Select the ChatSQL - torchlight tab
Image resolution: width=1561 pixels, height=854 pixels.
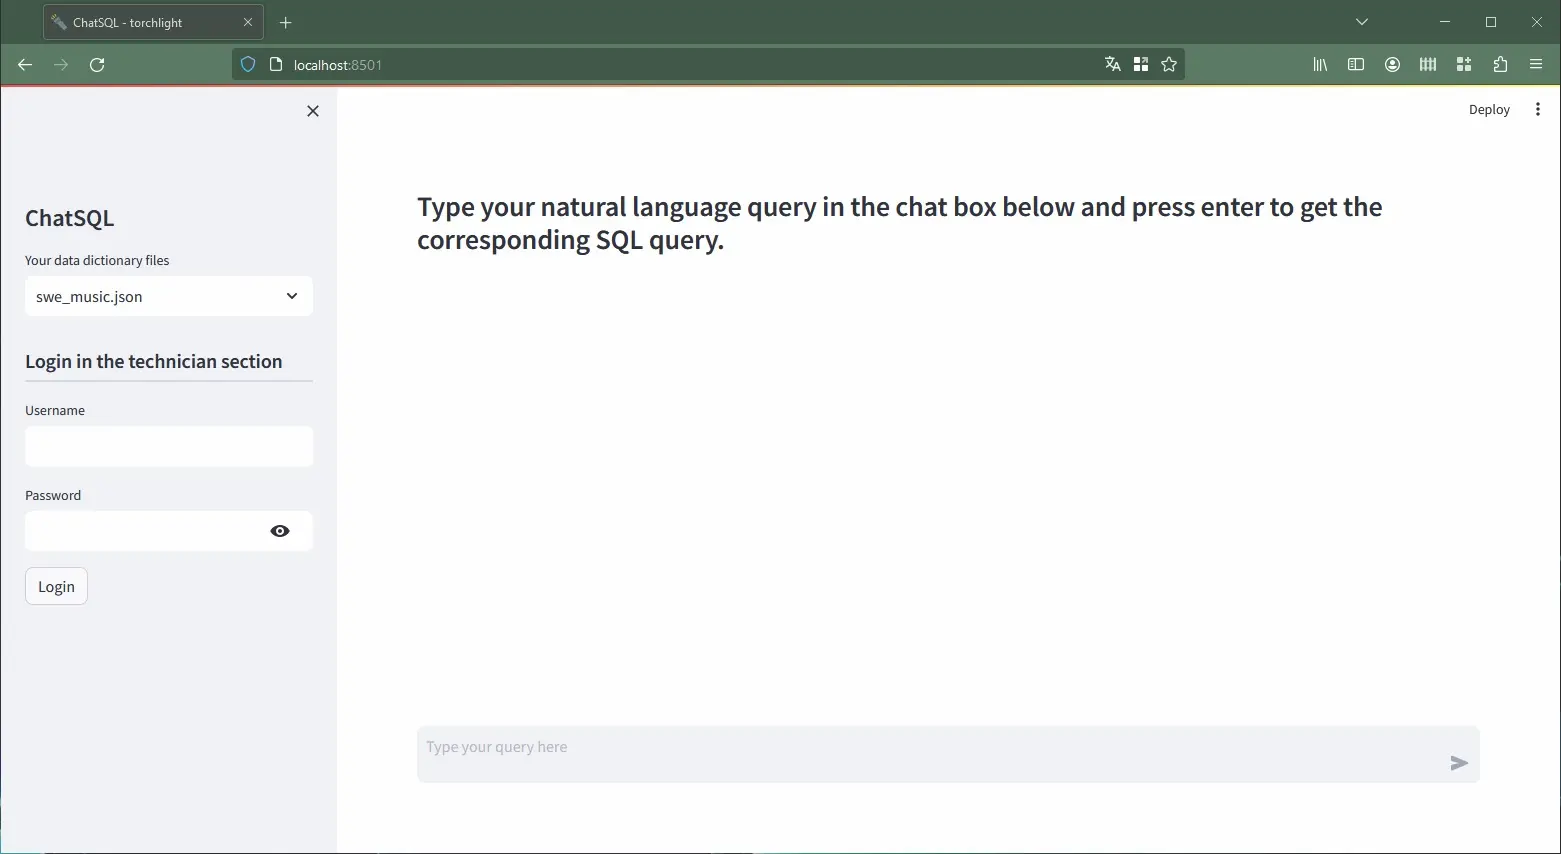(x=140, y=22)
